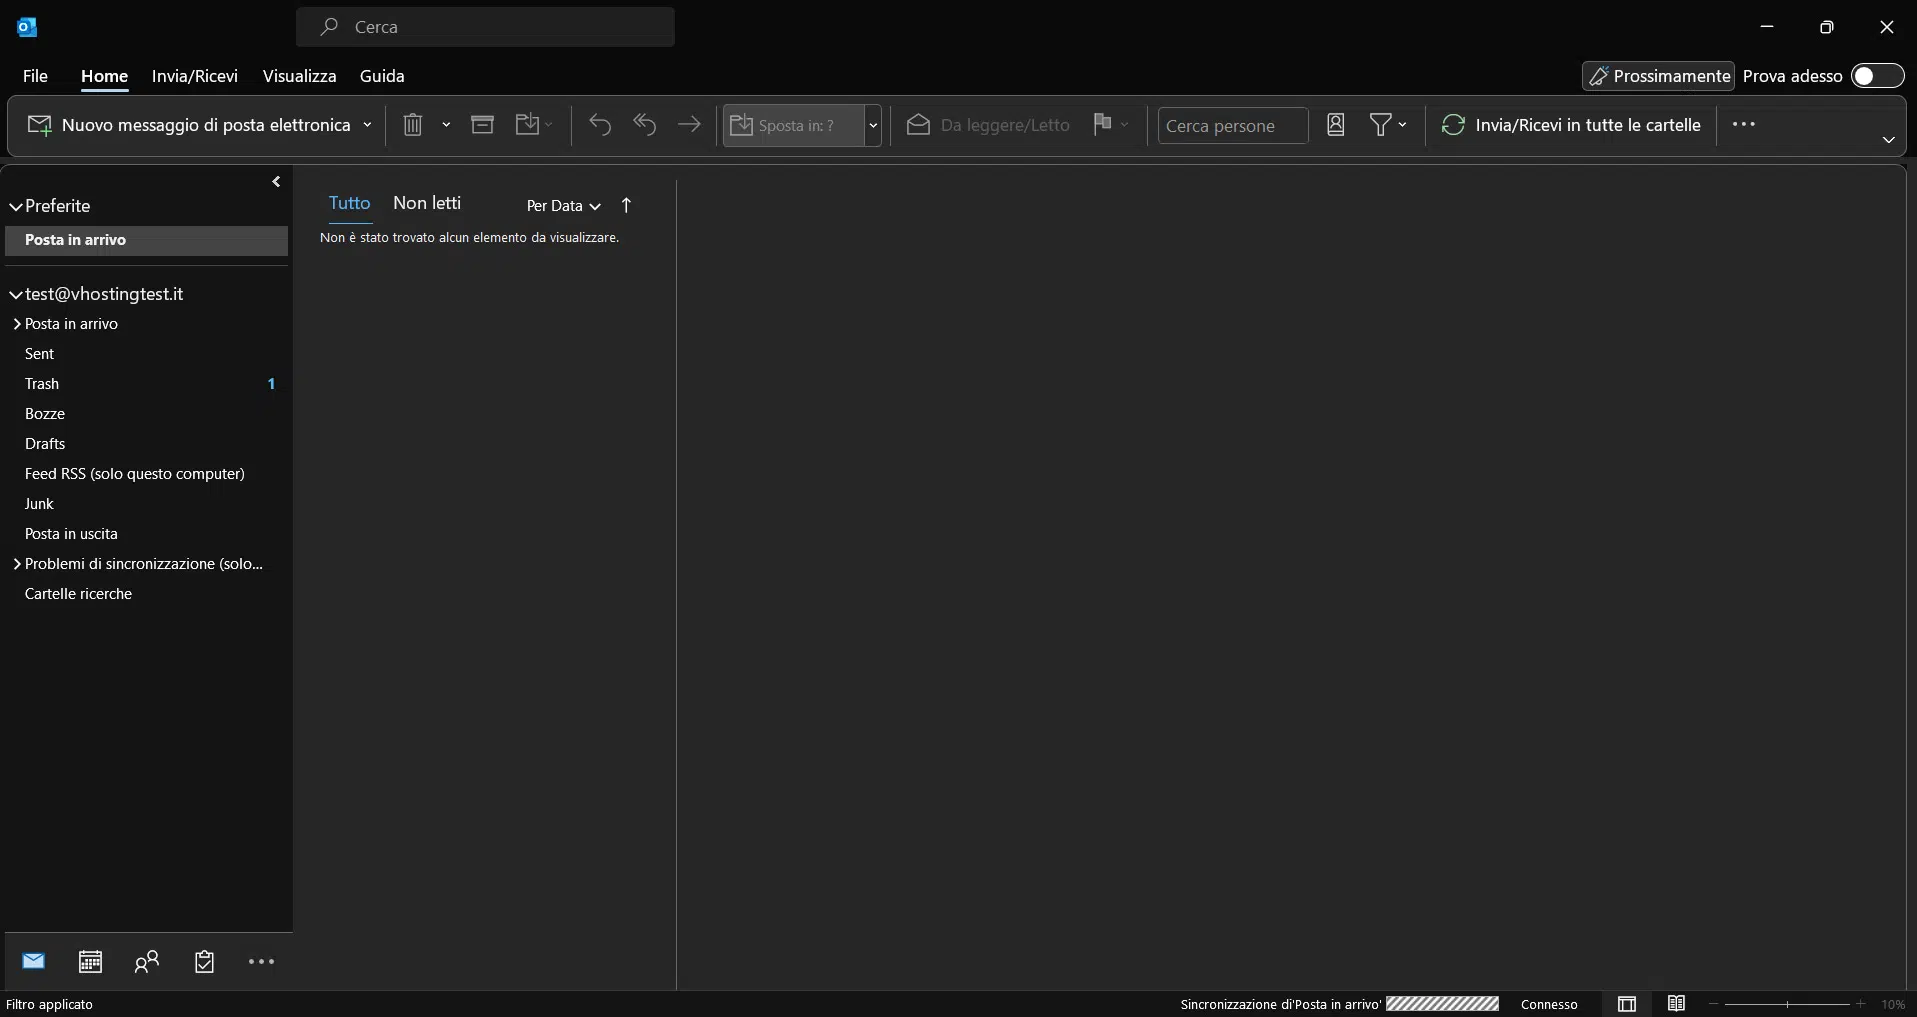Click the three dots ribbon overflow
Viewport: 1917px width, 1017px height.
(x=1744, y=124)
